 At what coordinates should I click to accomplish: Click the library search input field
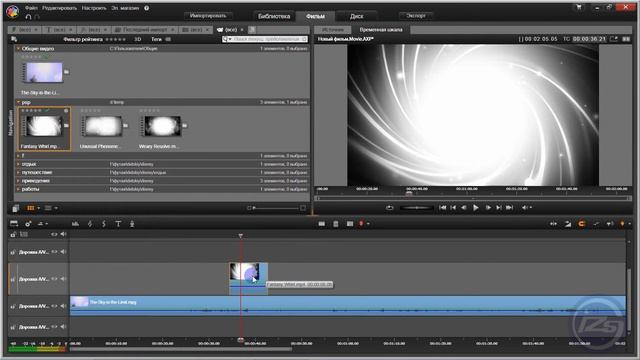(x=265, y=39)
